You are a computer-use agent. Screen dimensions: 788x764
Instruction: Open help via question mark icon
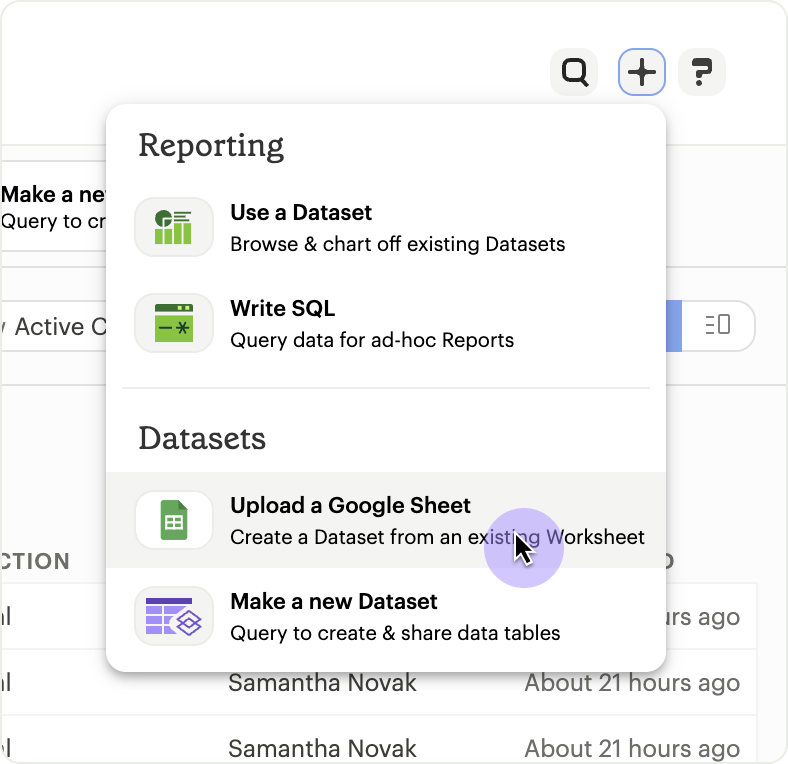[701, 72]
